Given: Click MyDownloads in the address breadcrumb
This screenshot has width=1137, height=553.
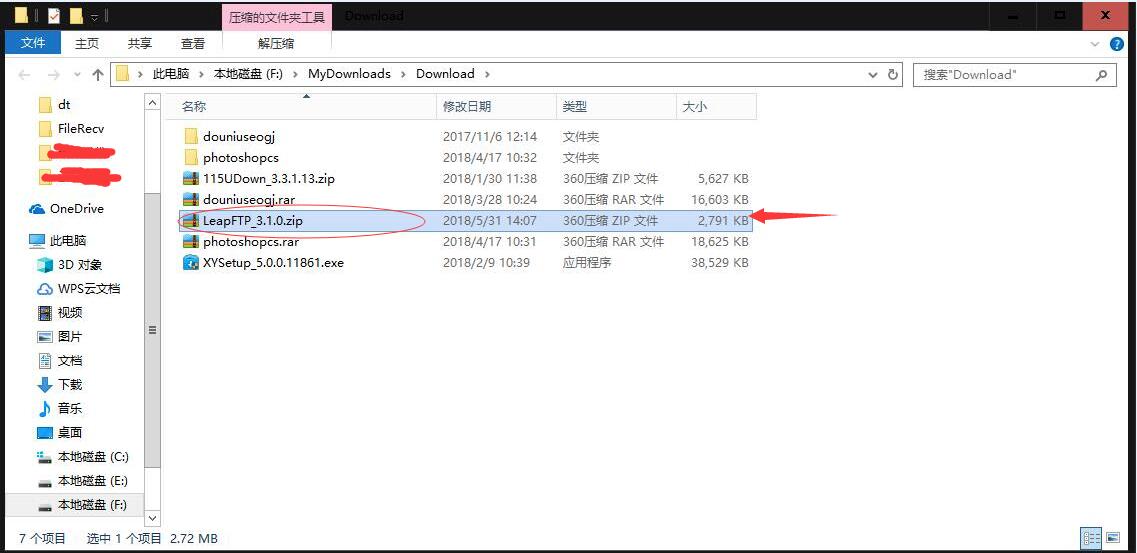Looking at the screenshot, I should pos(349,74).
